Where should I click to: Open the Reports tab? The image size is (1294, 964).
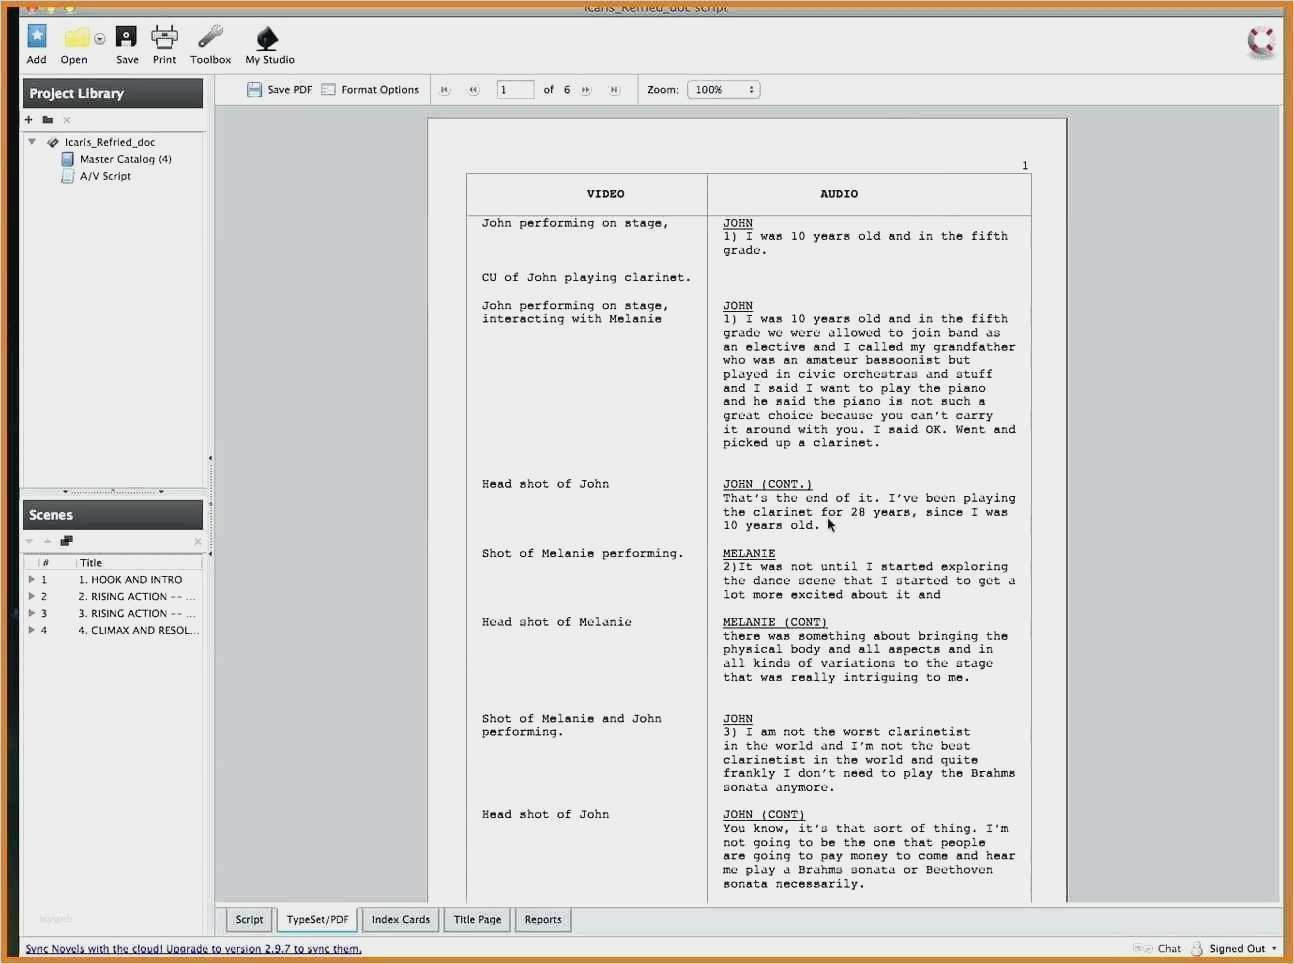click(x=542, y=919)
